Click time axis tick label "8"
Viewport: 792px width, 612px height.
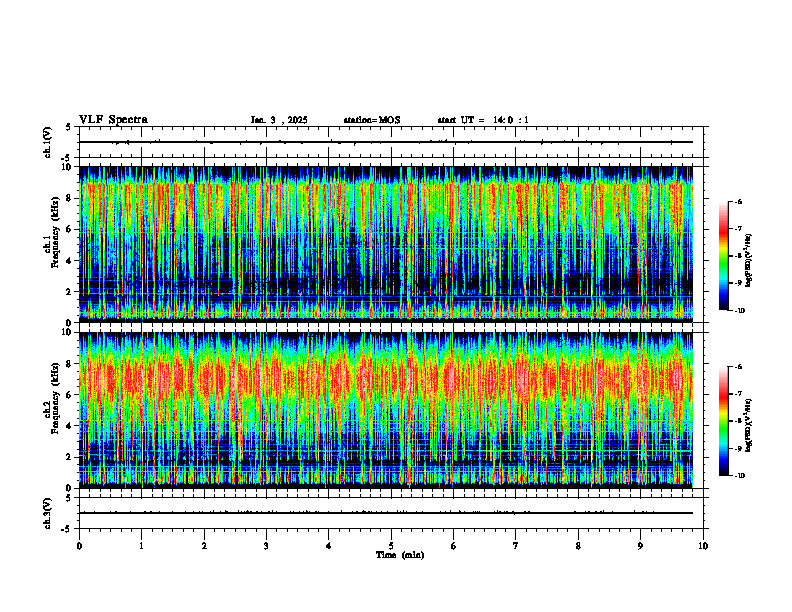tap(578, 546)
